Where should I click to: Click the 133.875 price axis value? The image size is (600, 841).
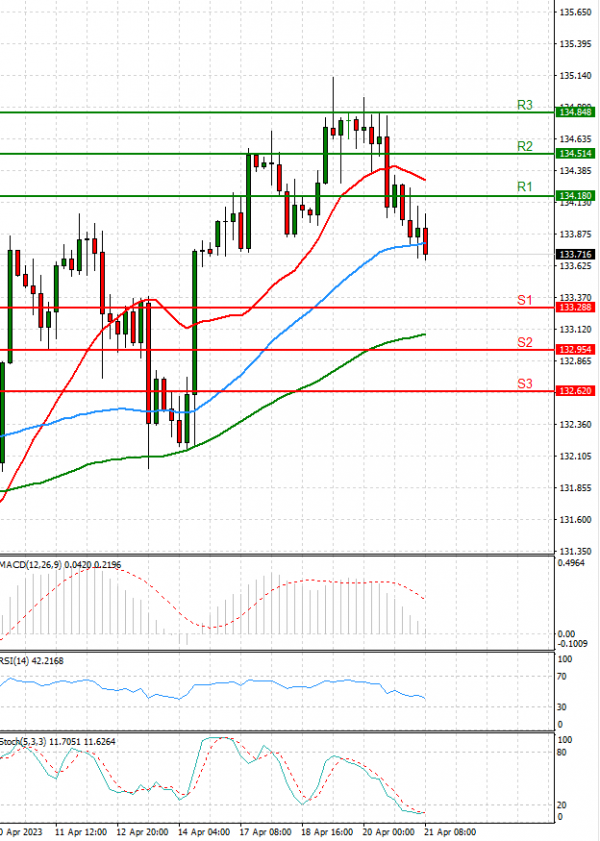[575, 234]
